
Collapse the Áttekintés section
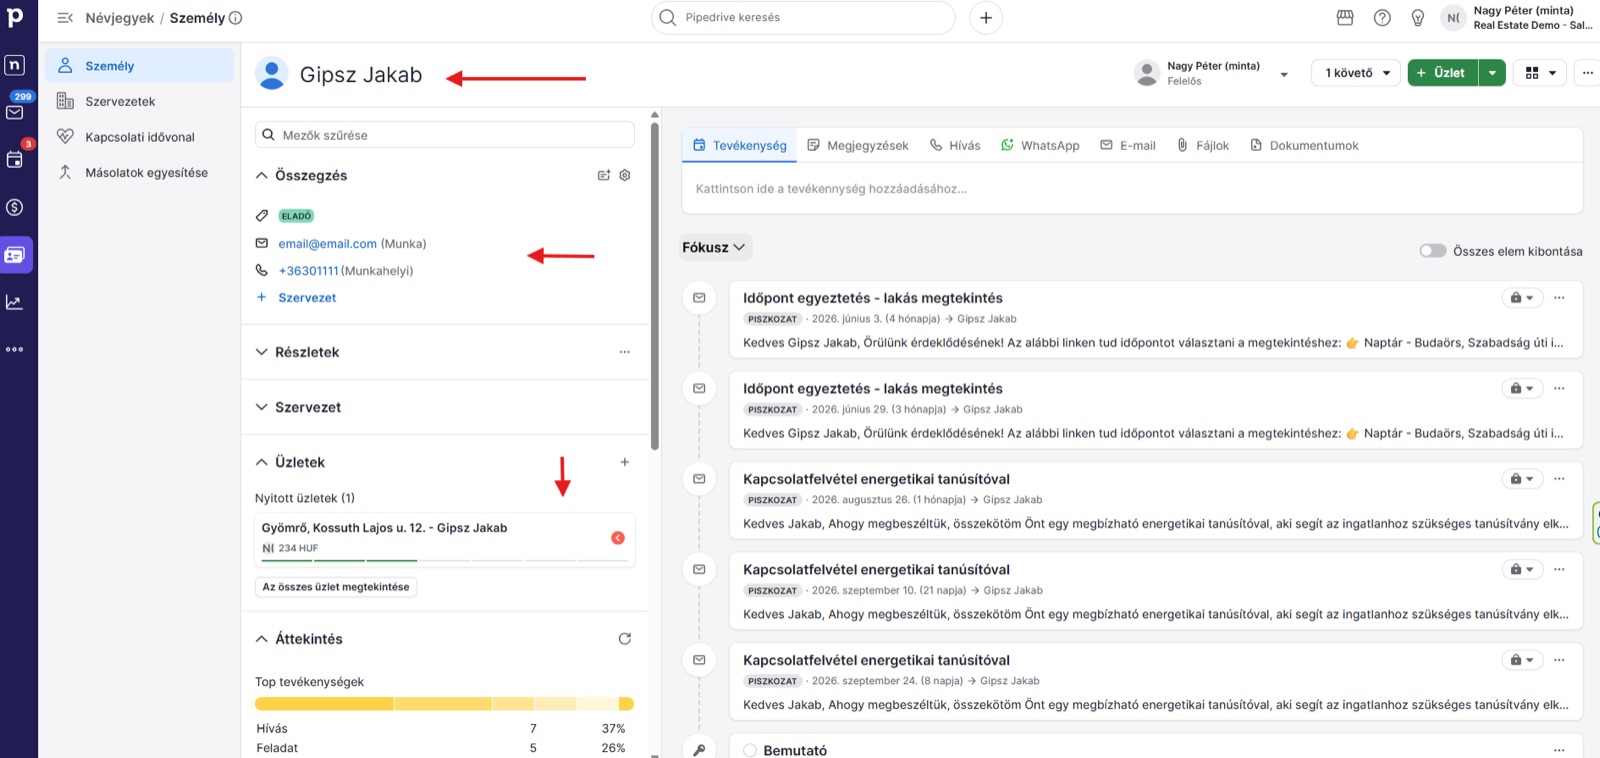pos(262,639)
